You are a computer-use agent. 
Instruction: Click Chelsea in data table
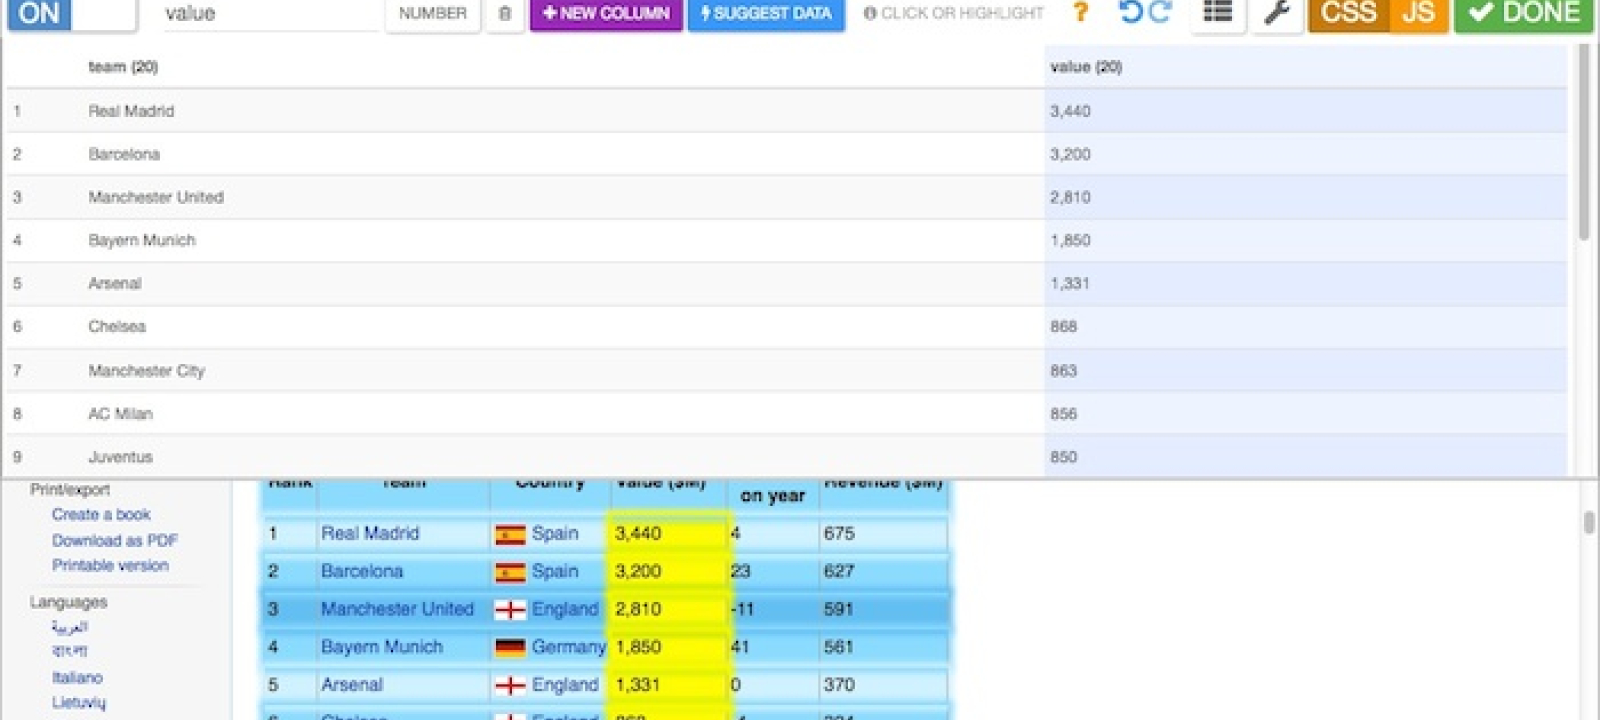click(x=117, y=326)
